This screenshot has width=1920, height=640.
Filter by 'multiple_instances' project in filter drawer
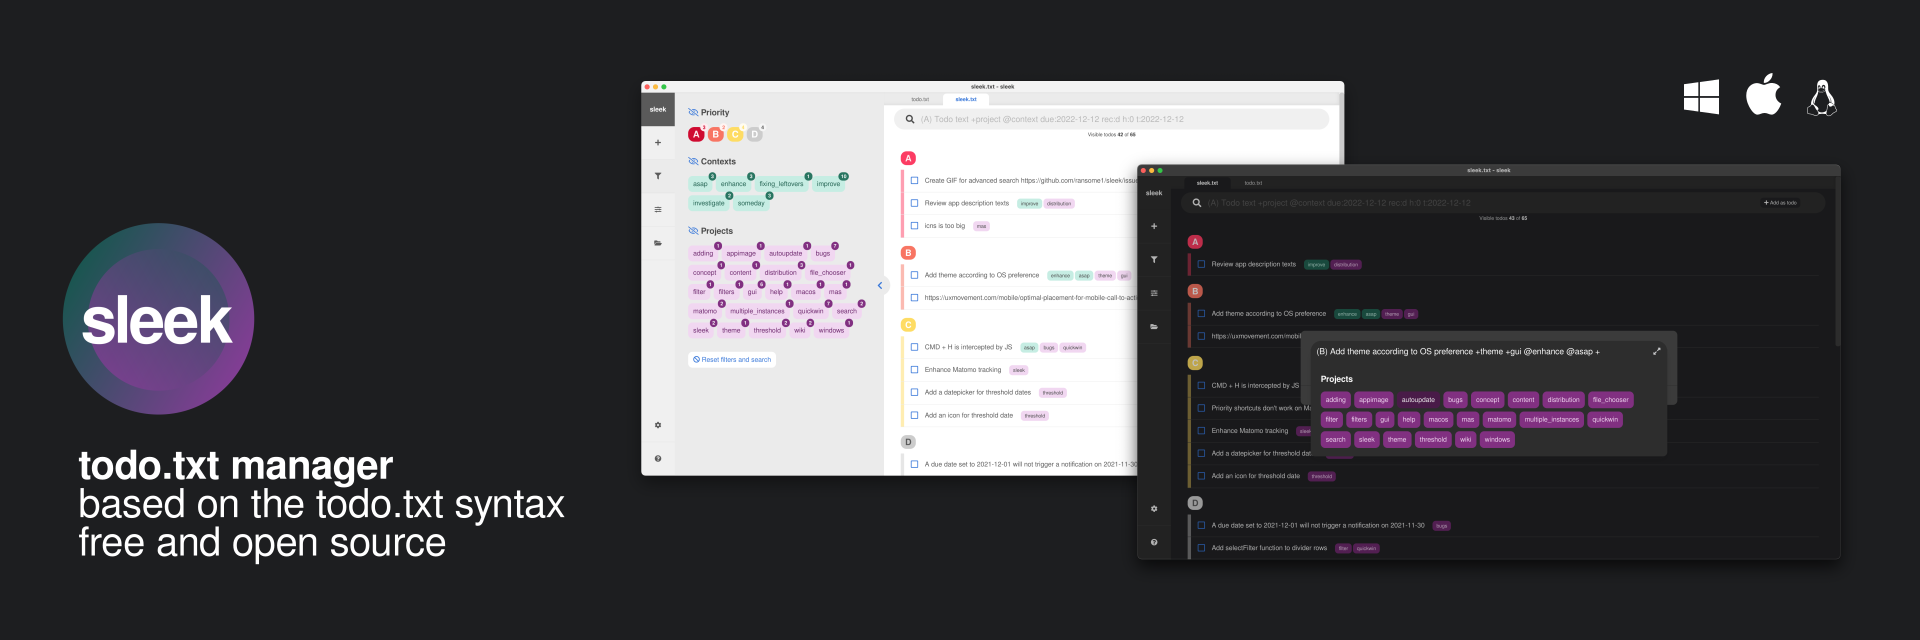click(x=757, y=311)
